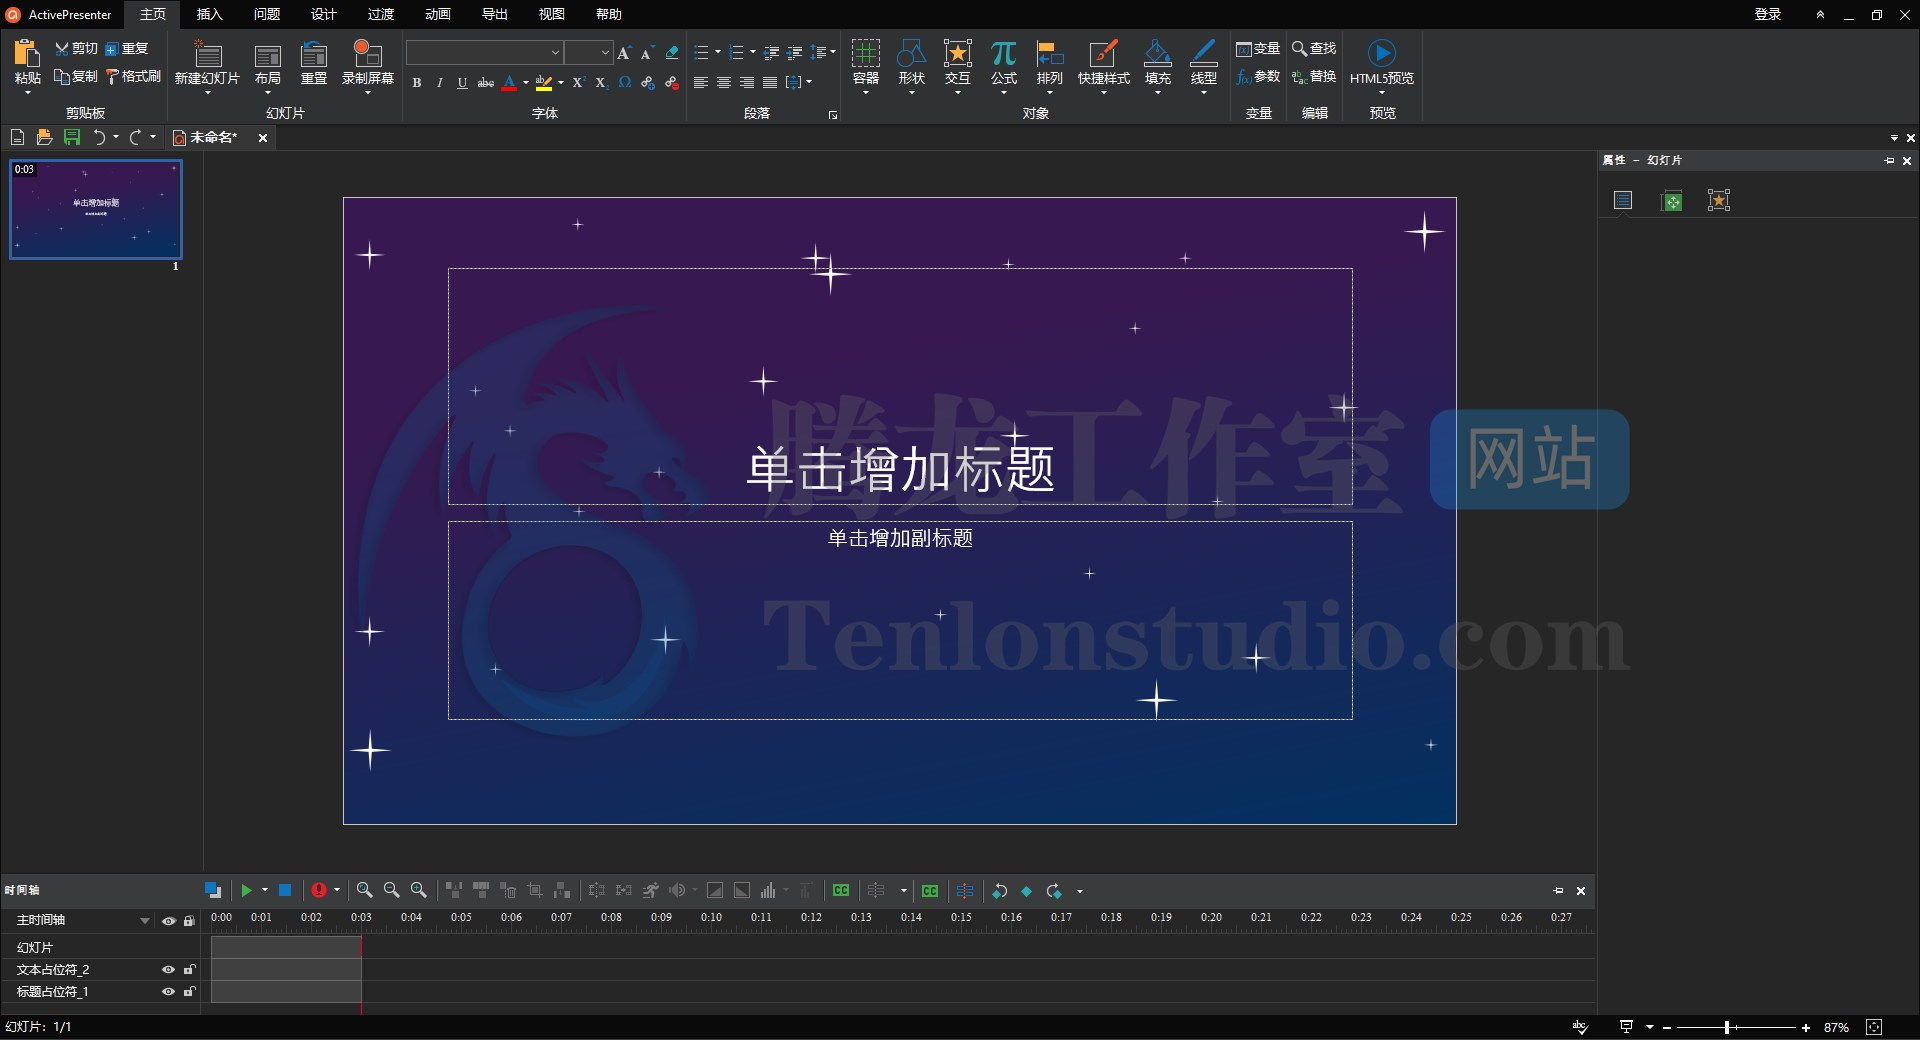
Task: Open Slide Properties tab icon in panel
Action: [x=1623, y=200]
